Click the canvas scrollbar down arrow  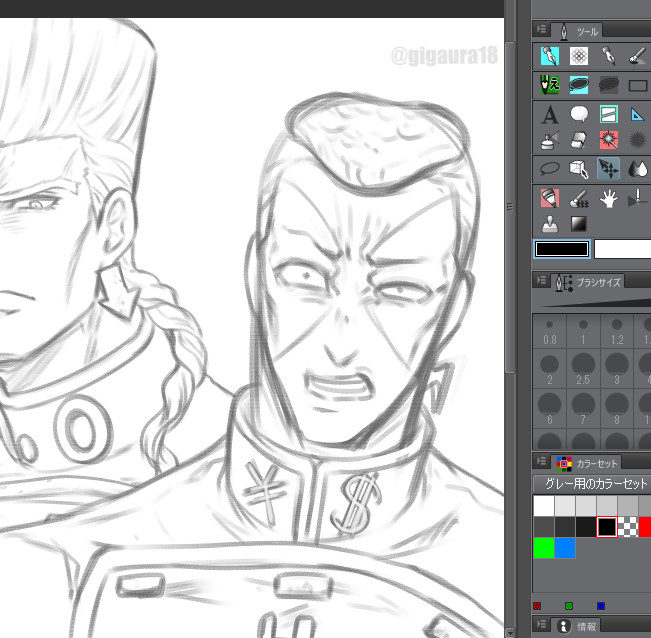[x=511, y=631]
